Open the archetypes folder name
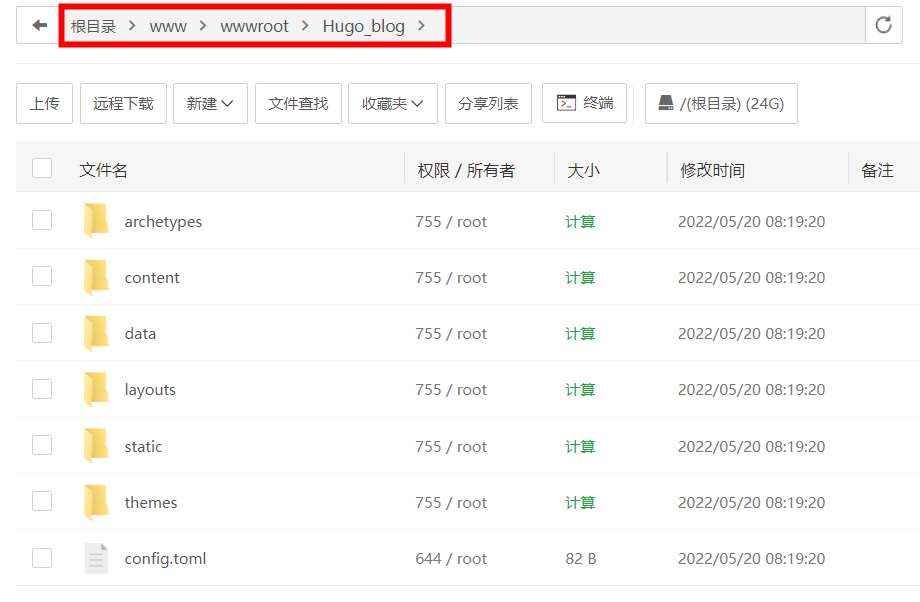The height and width of the screenshot is (602, 920). pyautogui.click(x=163, y=222)
